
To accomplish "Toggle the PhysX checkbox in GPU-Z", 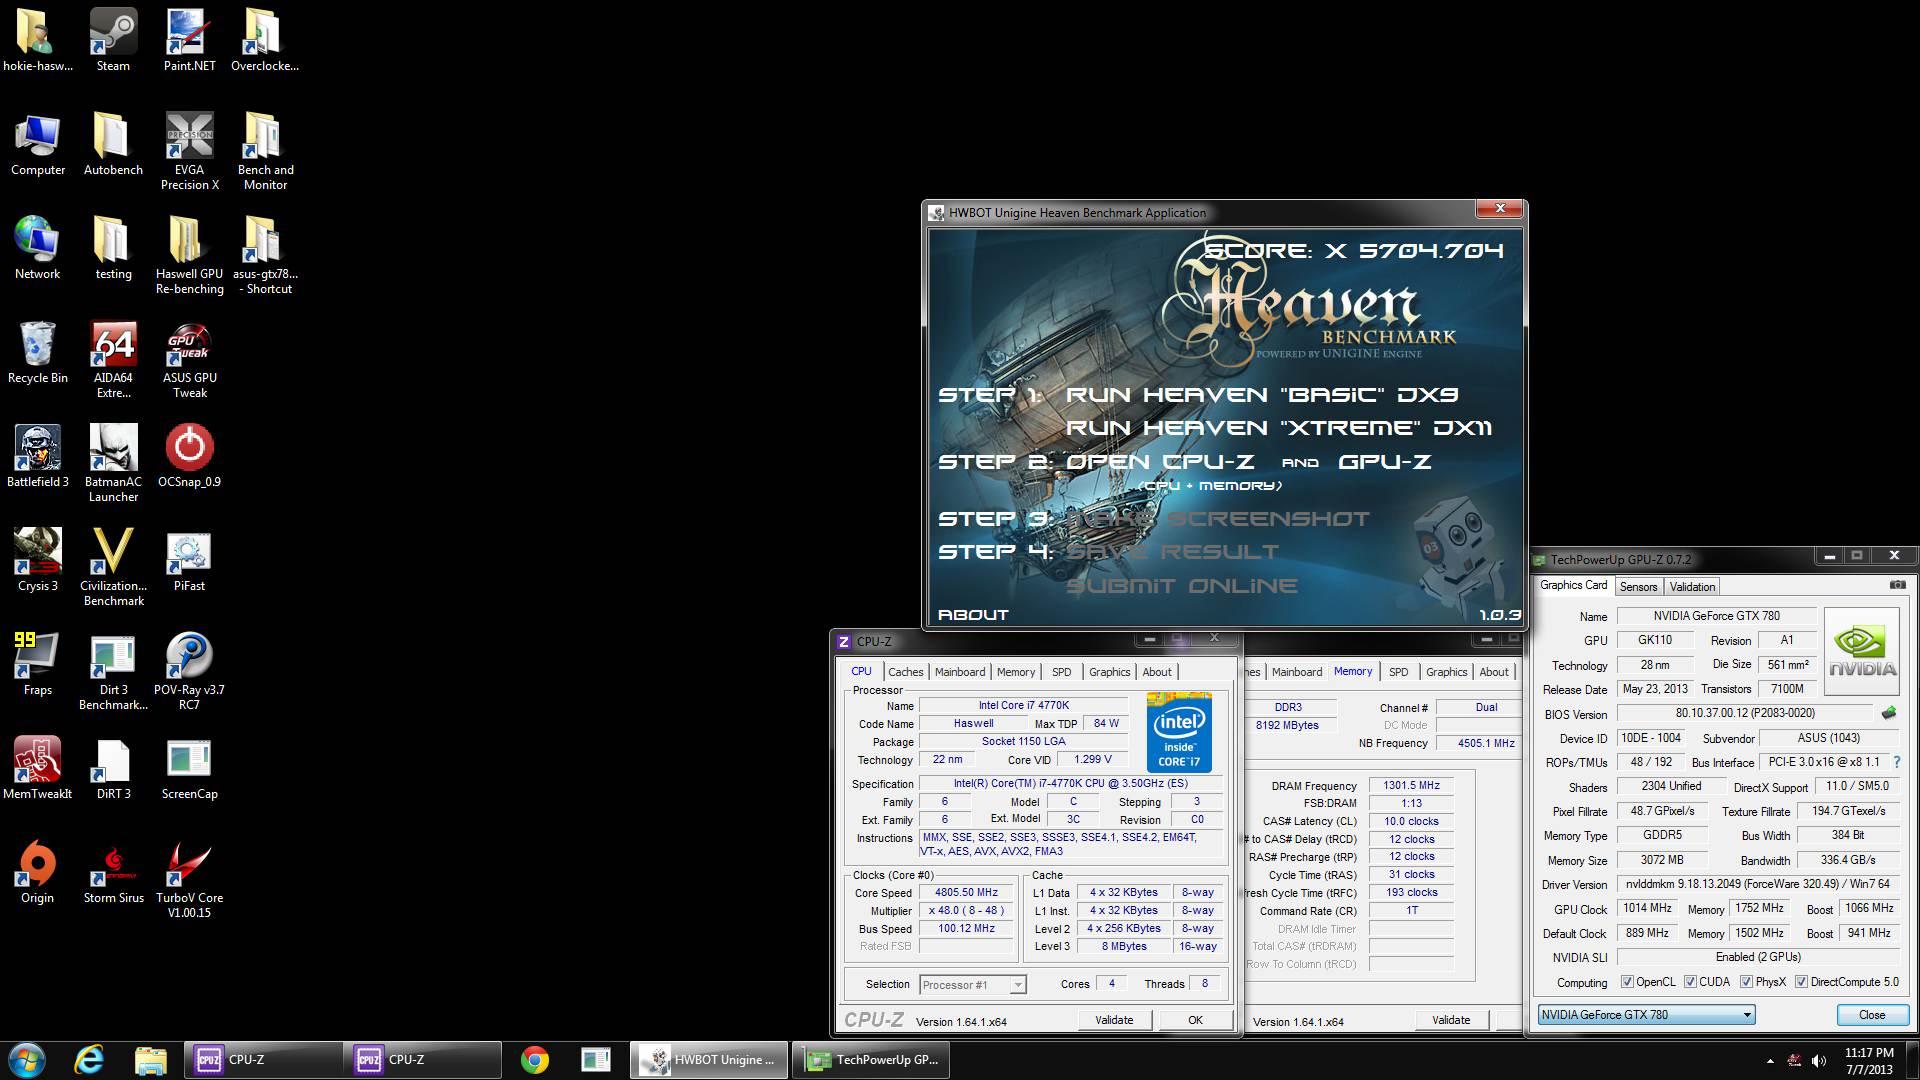I will tap(1746, 982).
